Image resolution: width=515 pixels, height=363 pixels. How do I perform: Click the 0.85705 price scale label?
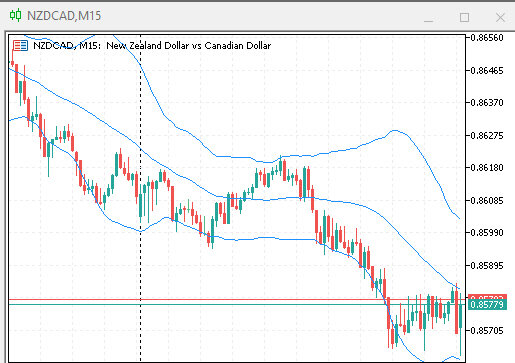pyautogui.click(x=487, y=331)
